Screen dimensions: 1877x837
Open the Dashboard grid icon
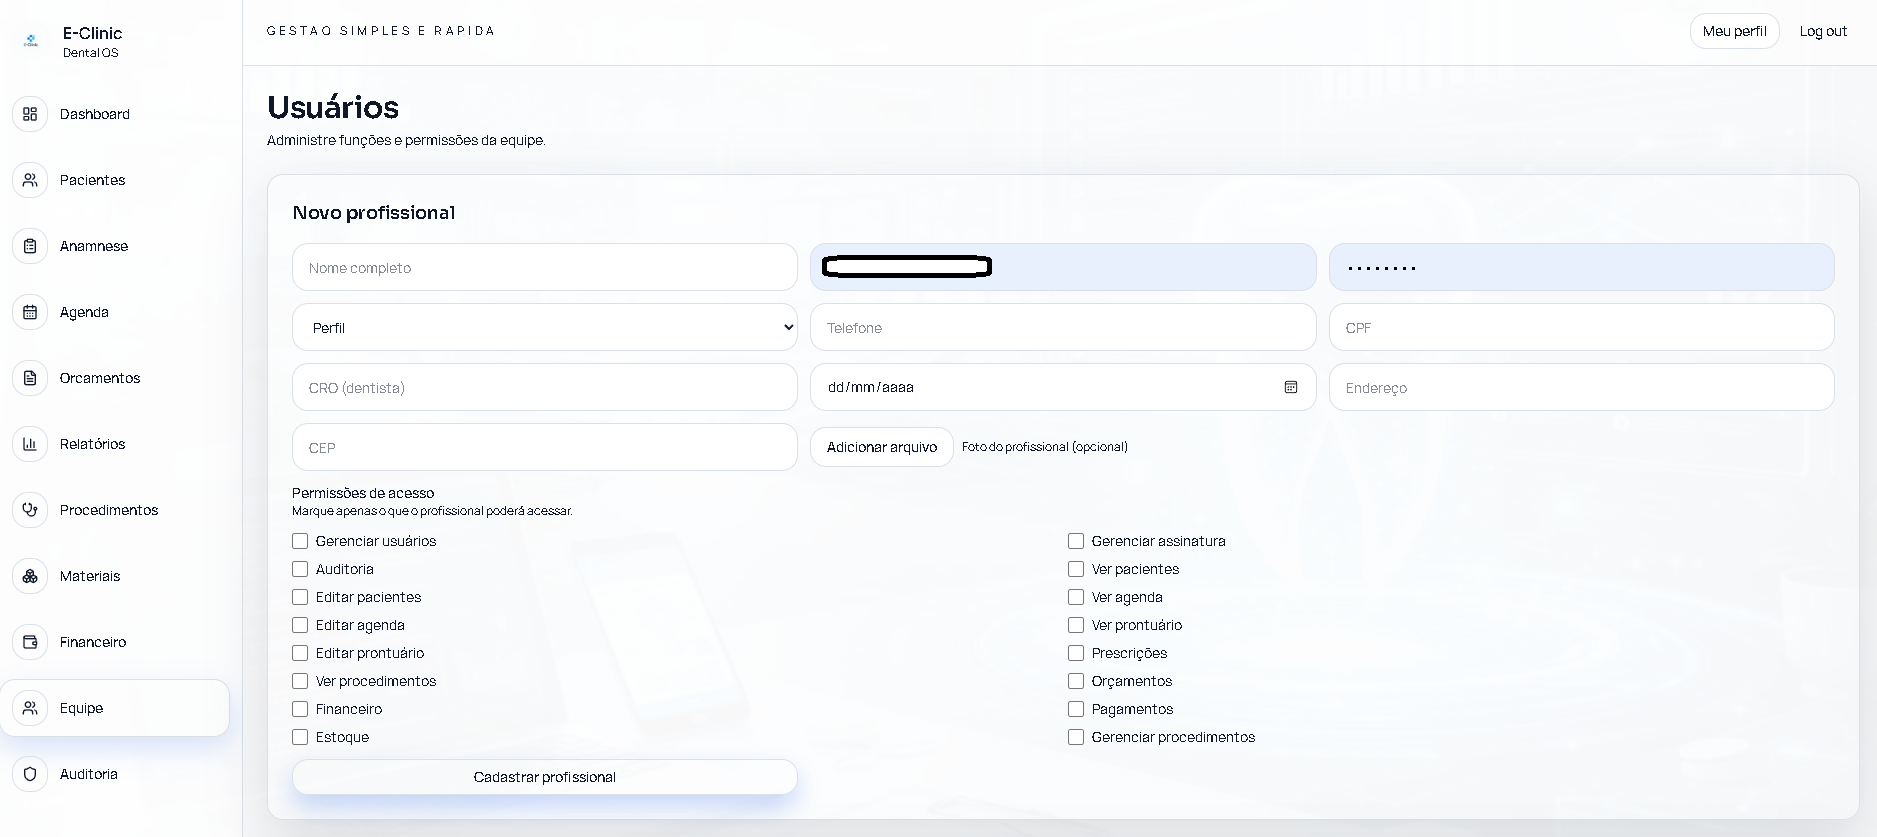(30, 114)
